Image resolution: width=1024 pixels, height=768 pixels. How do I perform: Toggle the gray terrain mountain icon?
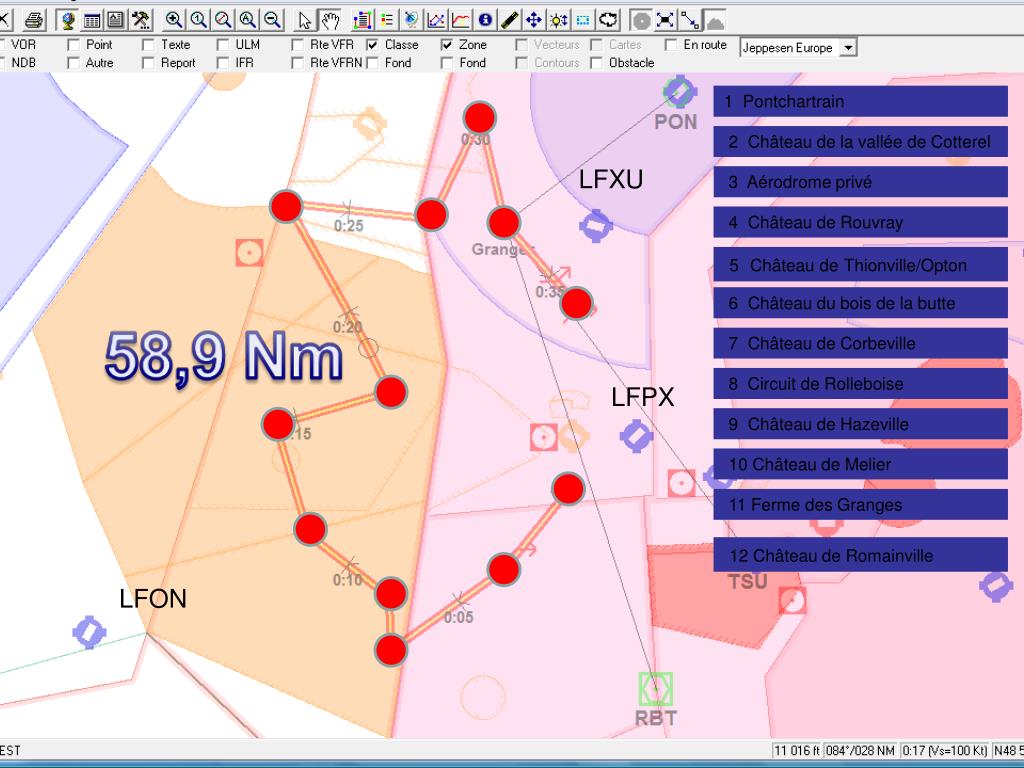click(715, 20)
